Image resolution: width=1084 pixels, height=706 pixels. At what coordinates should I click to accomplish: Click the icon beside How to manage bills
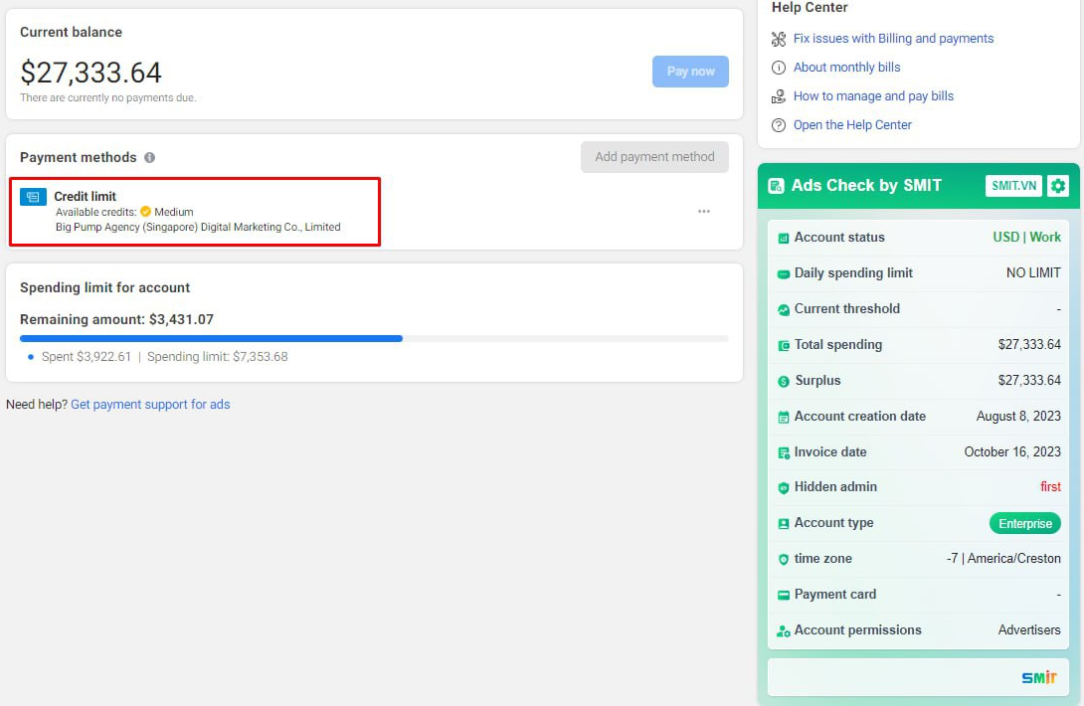point(778,97)
